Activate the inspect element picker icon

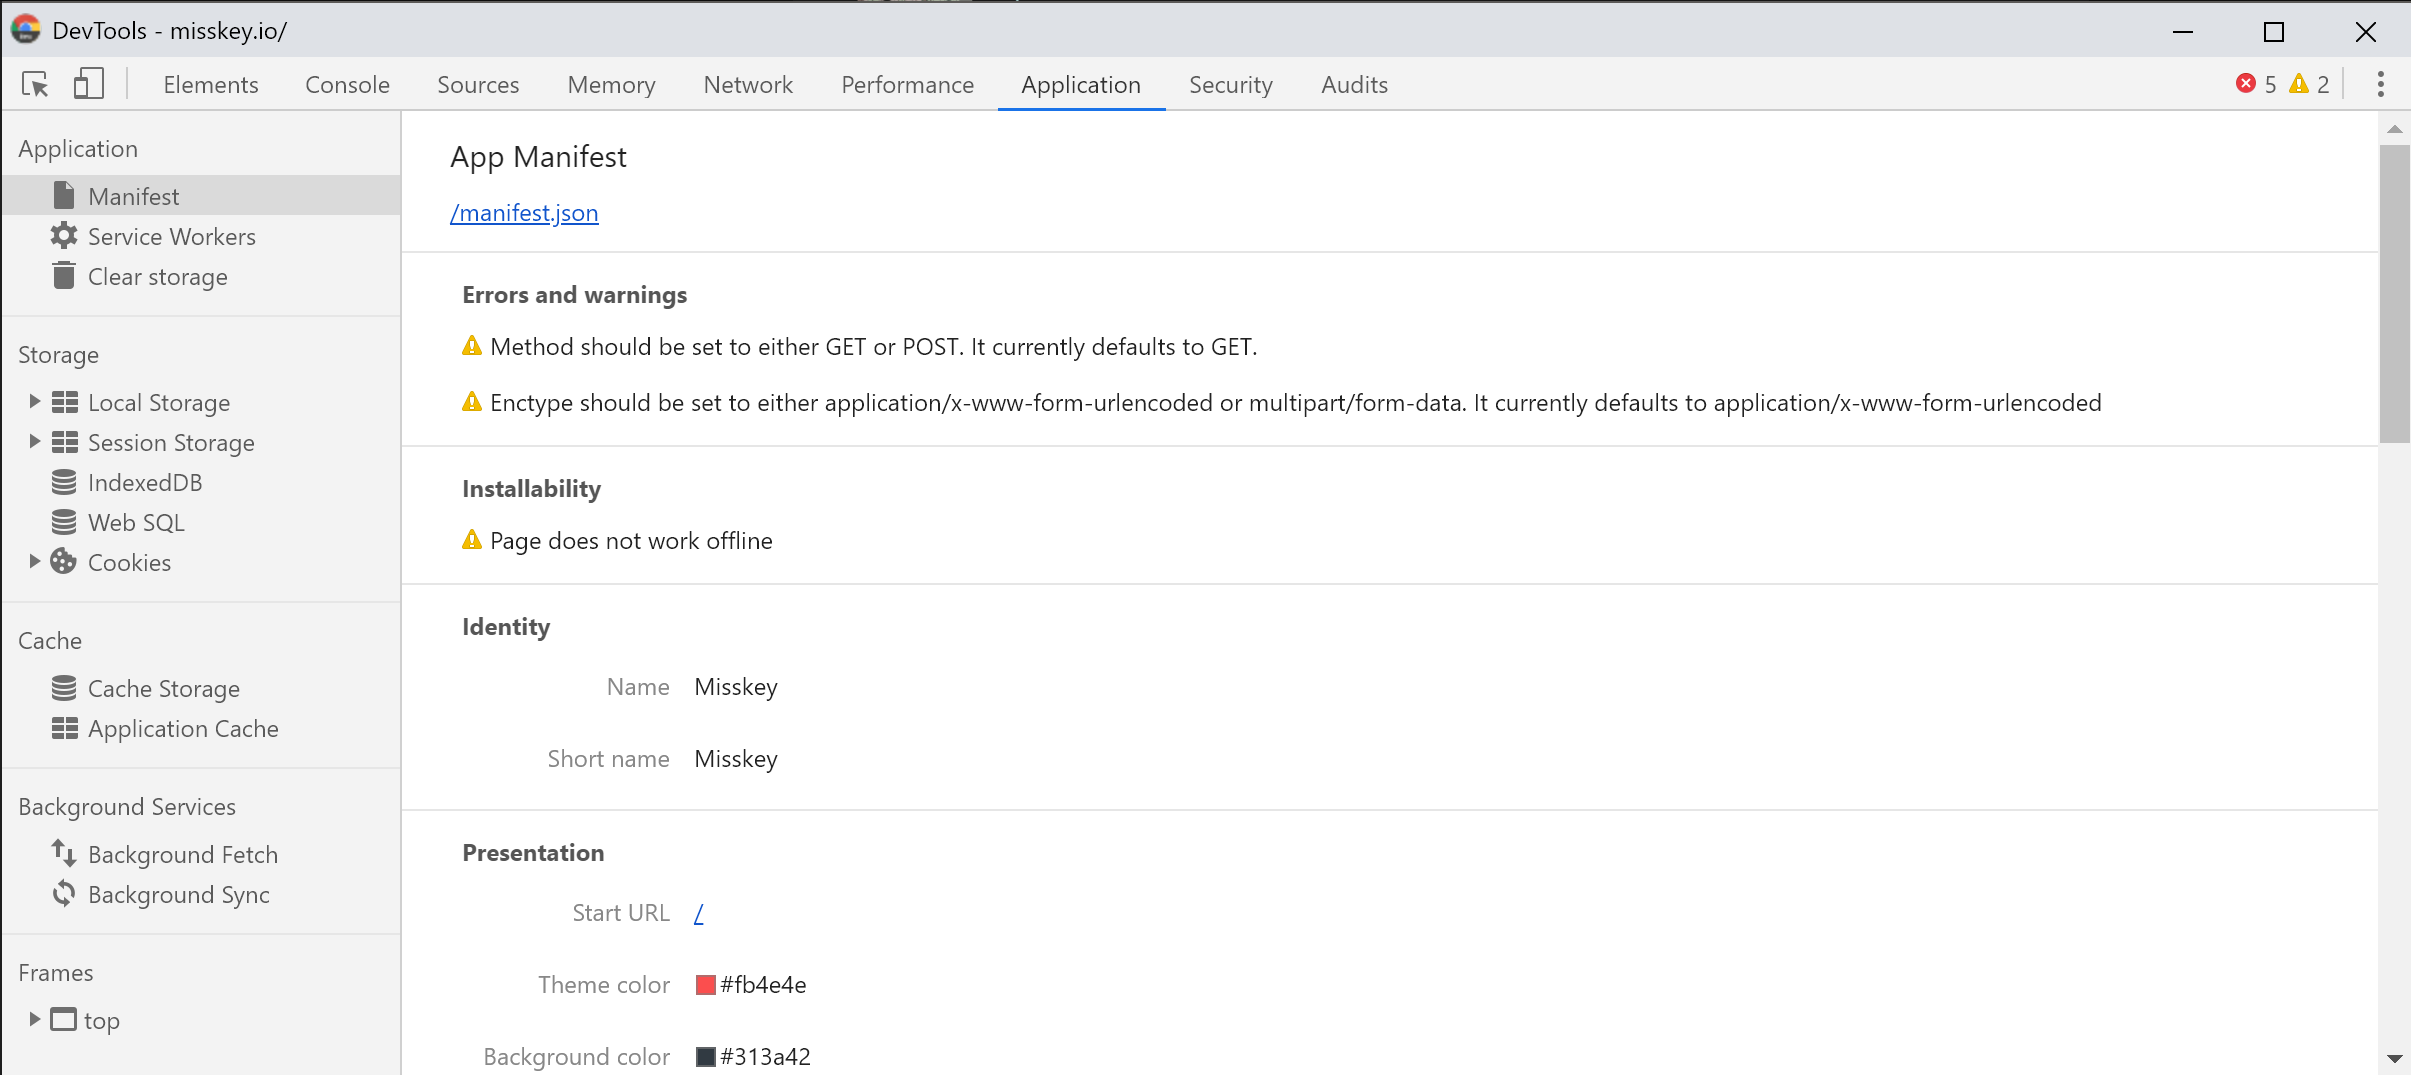coord(36,85)
